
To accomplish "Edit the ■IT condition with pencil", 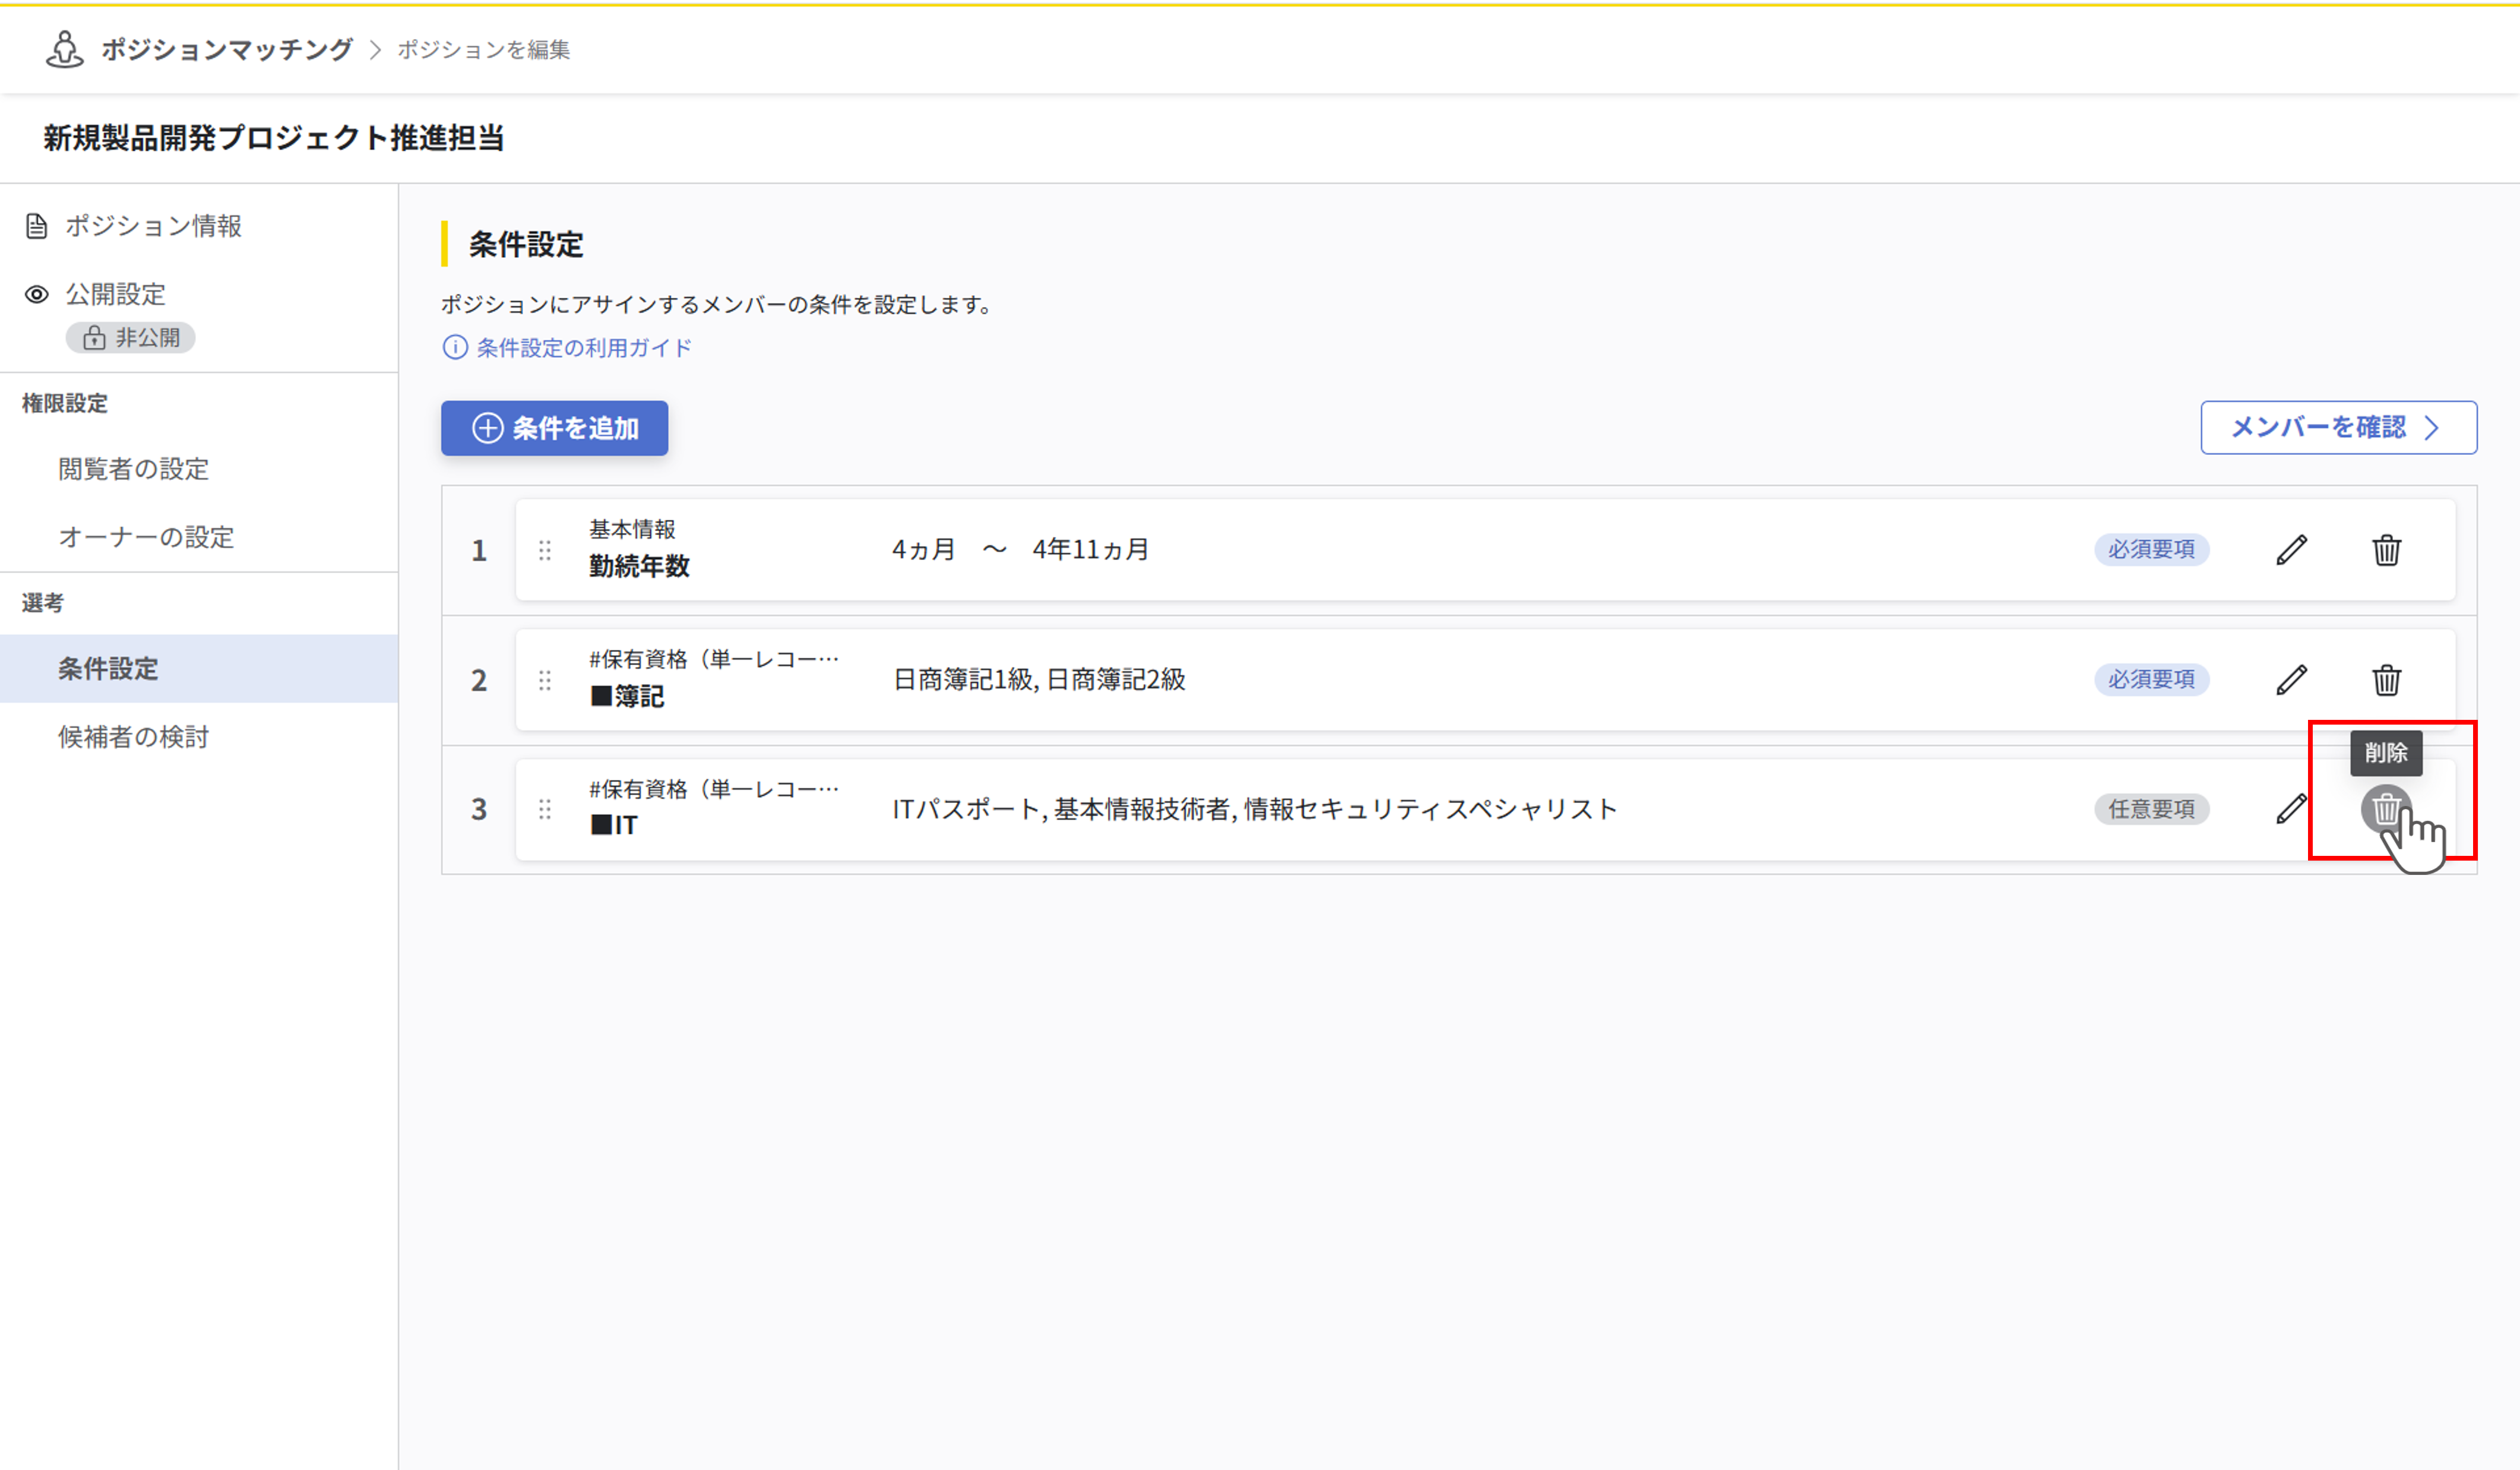I will pos(2292,809).
